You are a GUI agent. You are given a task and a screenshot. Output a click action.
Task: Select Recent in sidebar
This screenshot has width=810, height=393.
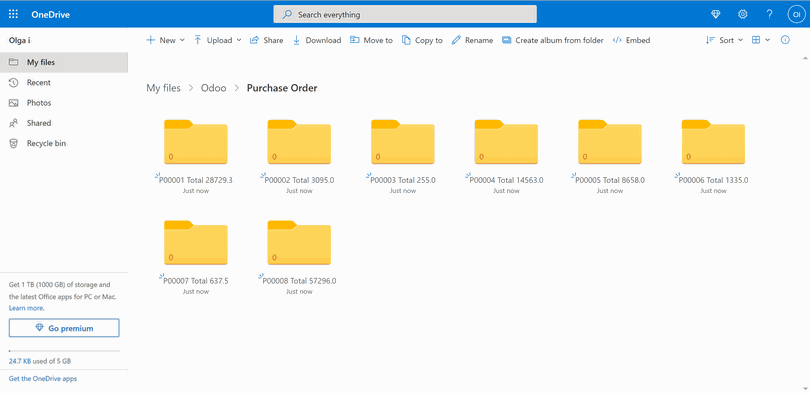point(64,83)
